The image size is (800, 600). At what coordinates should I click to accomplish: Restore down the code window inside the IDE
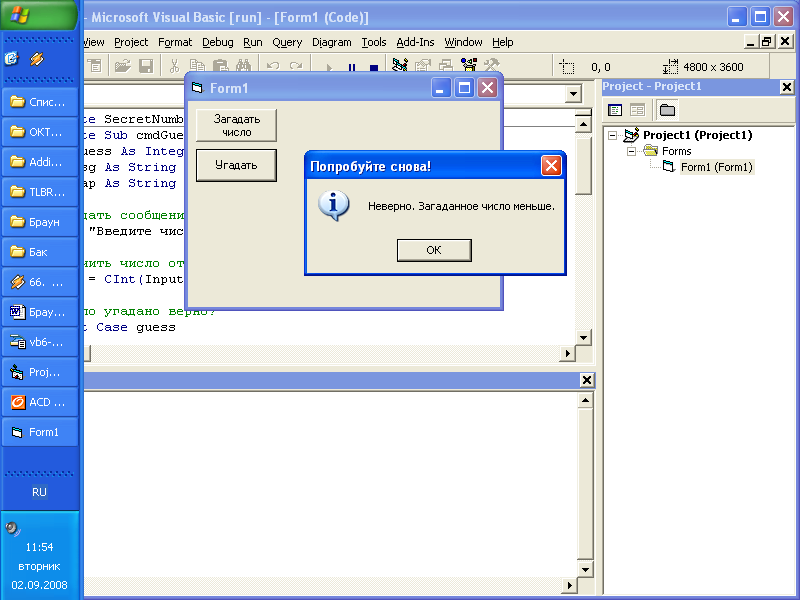pos(766,42)
